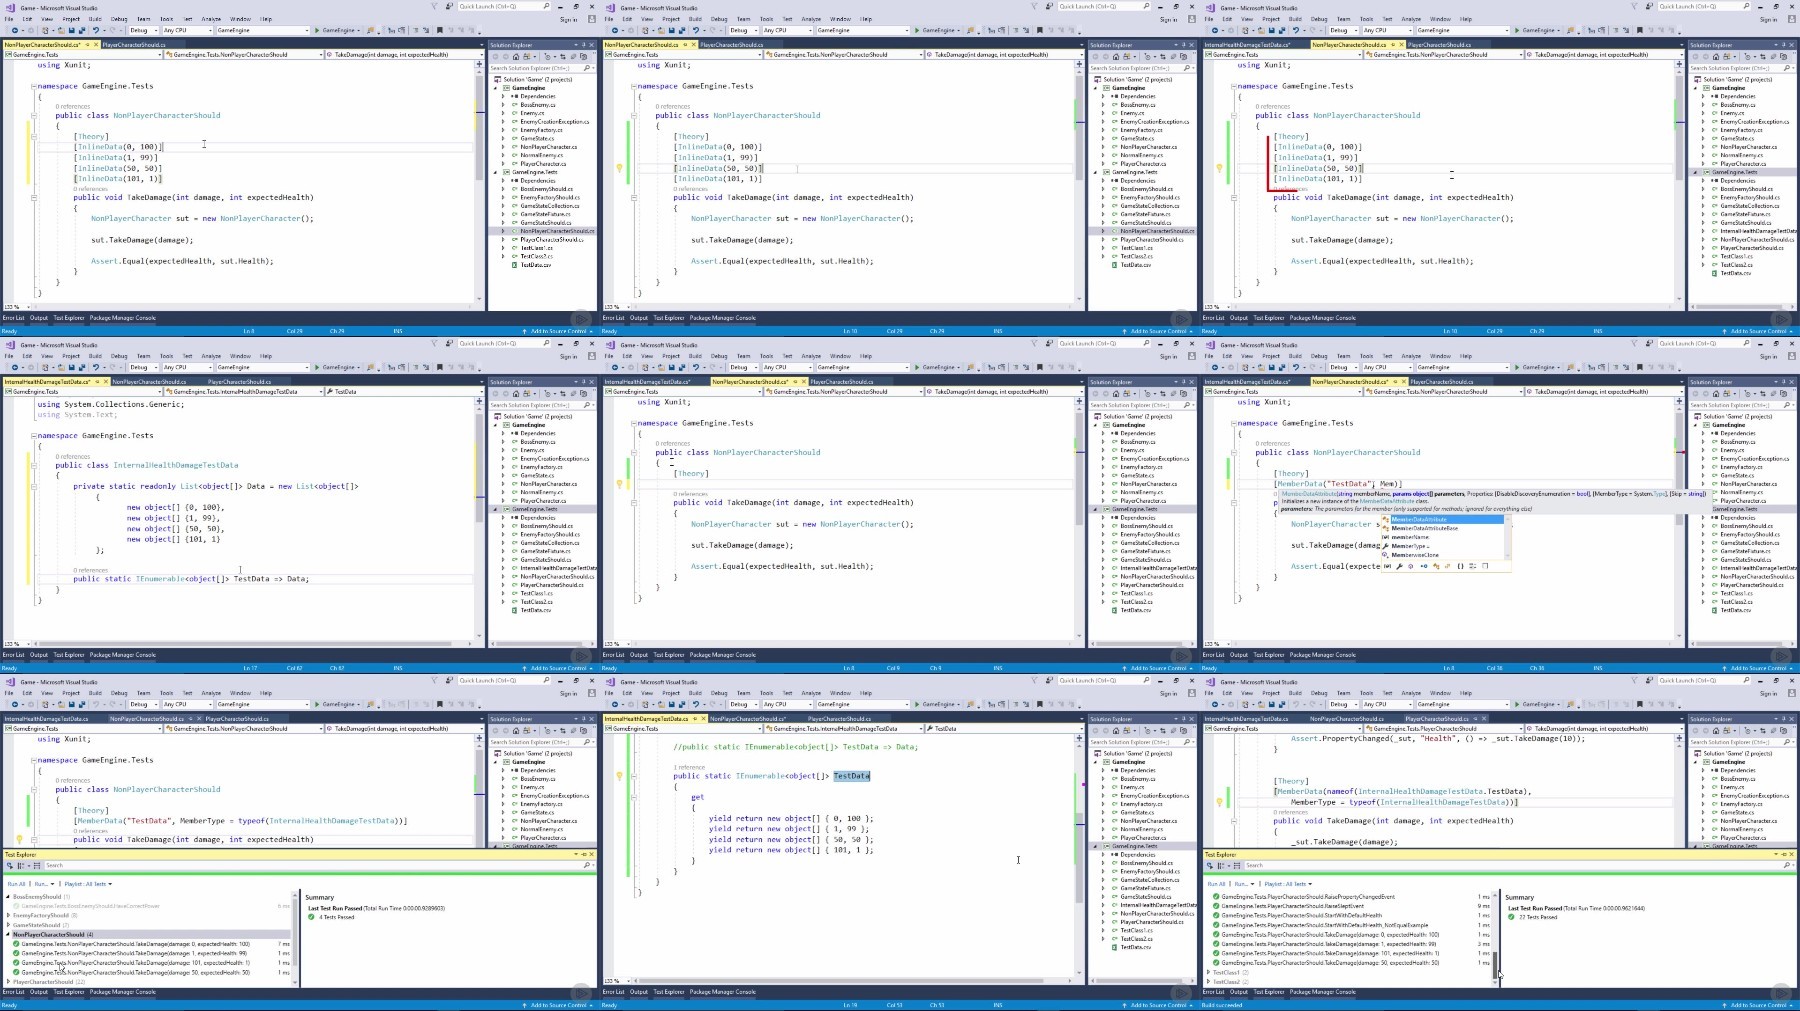Toggle hierarchy view in the 22 Tests Passed explorer
This screenshot has width=1800, height=1011.
coord(1221,865)
